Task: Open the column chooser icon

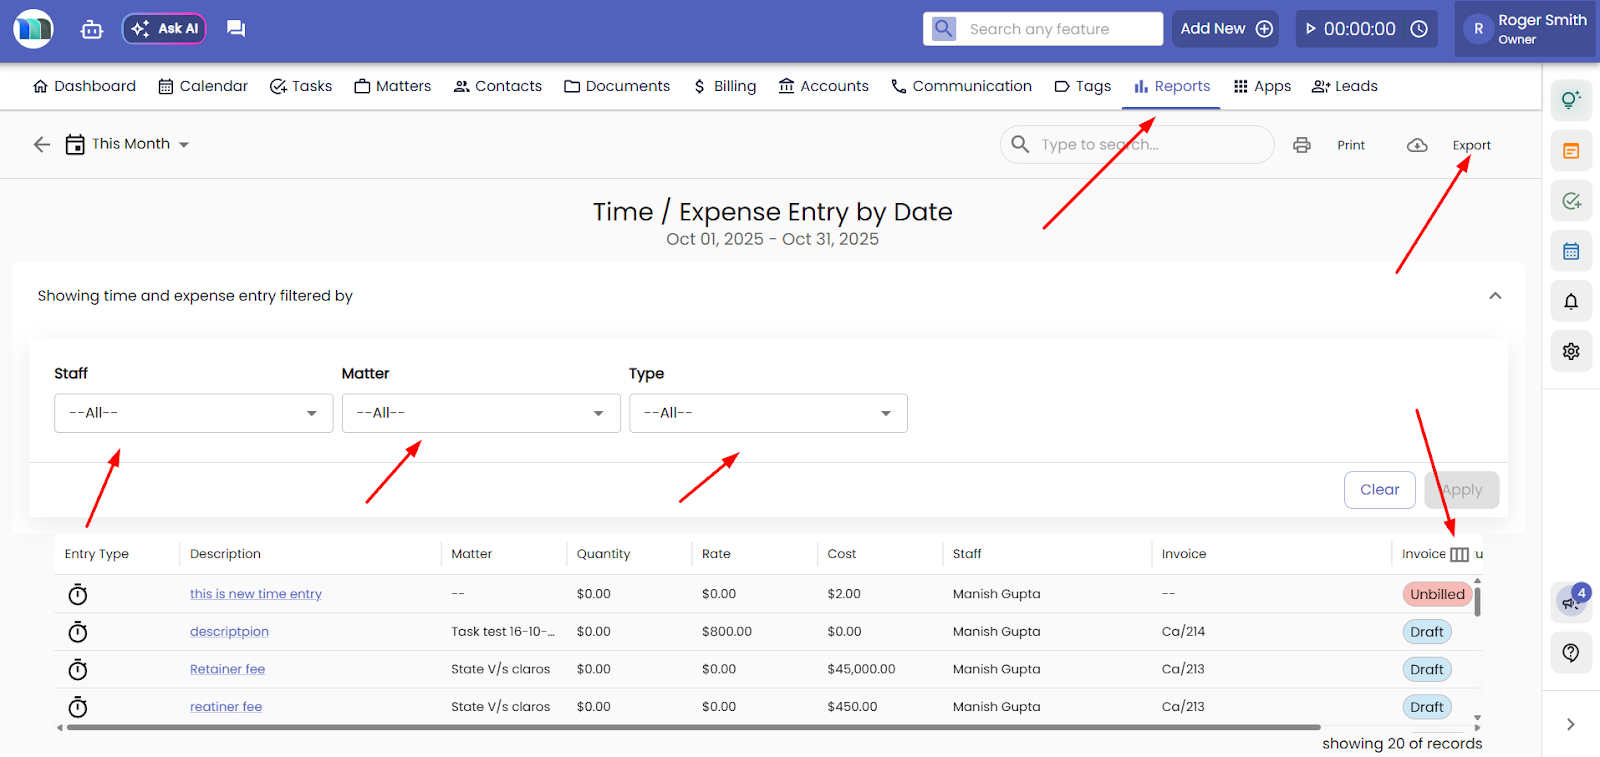Action: pyautogui.click(x=1459, y=555)
